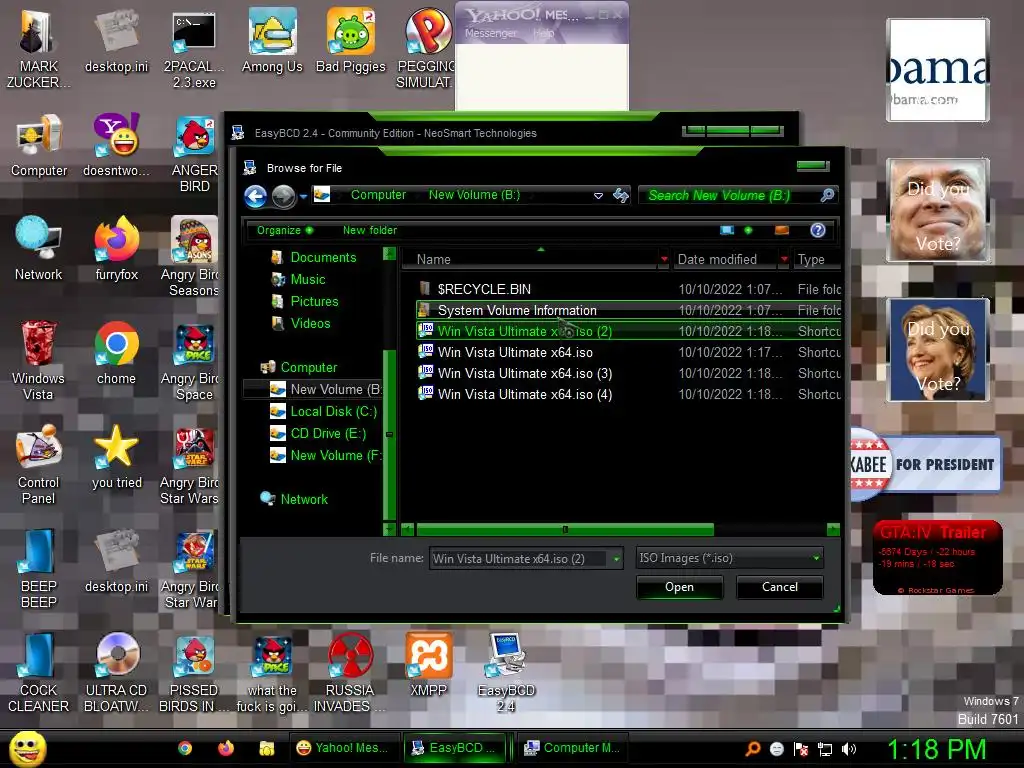The image size is (1024, 768).
Task: Click the refresh icon beside address bar
Action: pyautogui.click(x=621, y=195)
